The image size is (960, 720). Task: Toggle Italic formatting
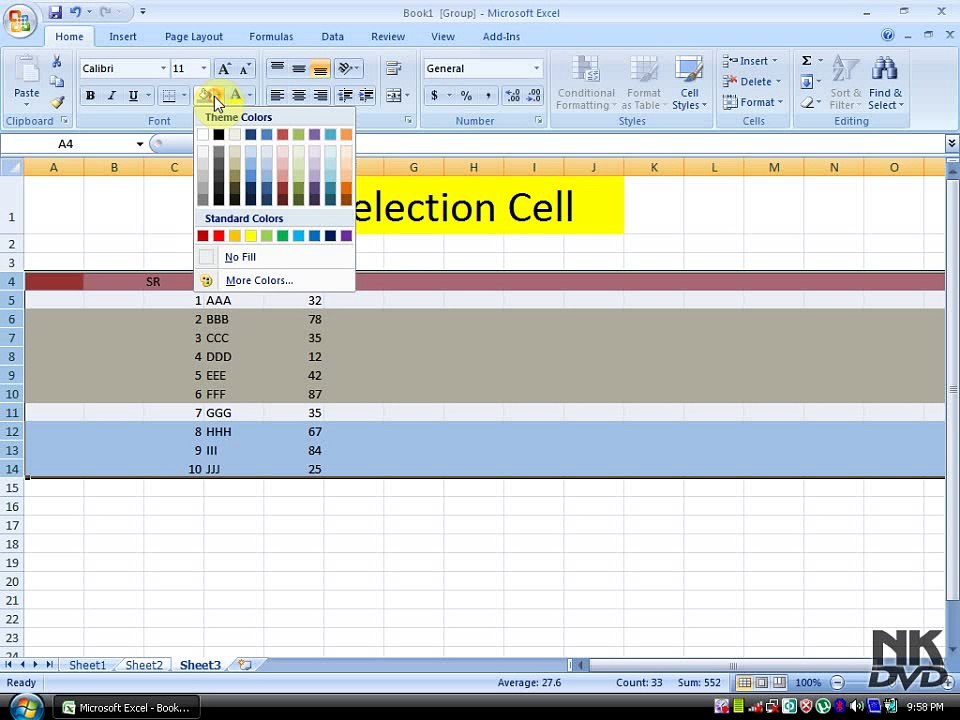(x=111, y=96)
